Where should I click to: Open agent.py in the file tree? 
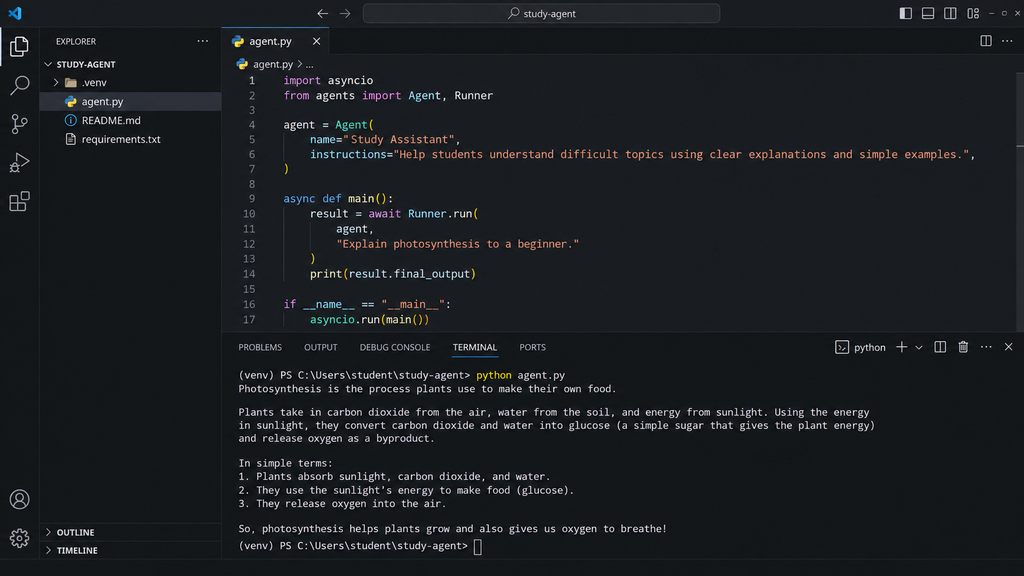[x=131, y=101]
